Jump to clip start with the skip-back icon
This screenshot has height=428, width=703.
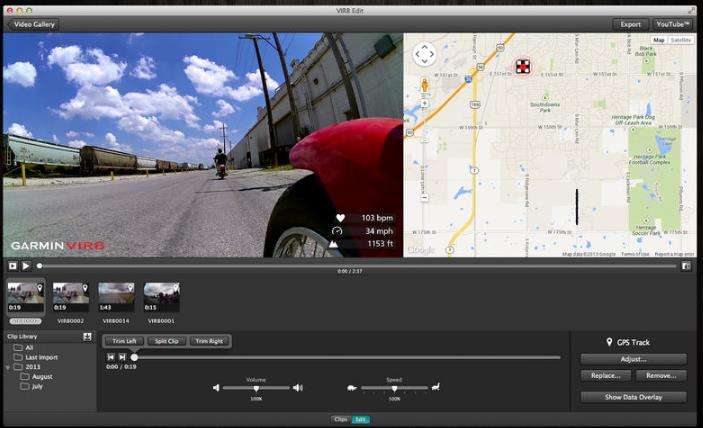tap(110, 357)
